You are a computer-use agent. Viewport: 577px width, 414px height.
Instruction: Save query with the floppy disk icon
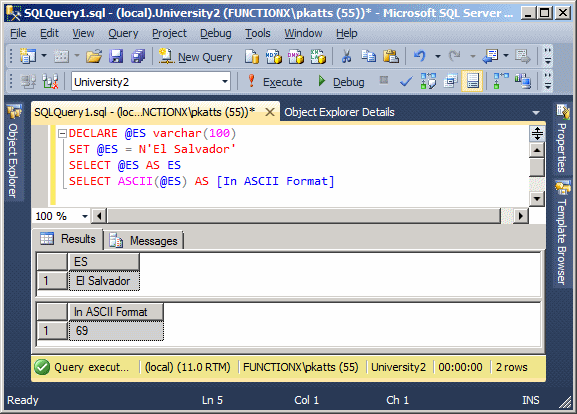(116, 57)
